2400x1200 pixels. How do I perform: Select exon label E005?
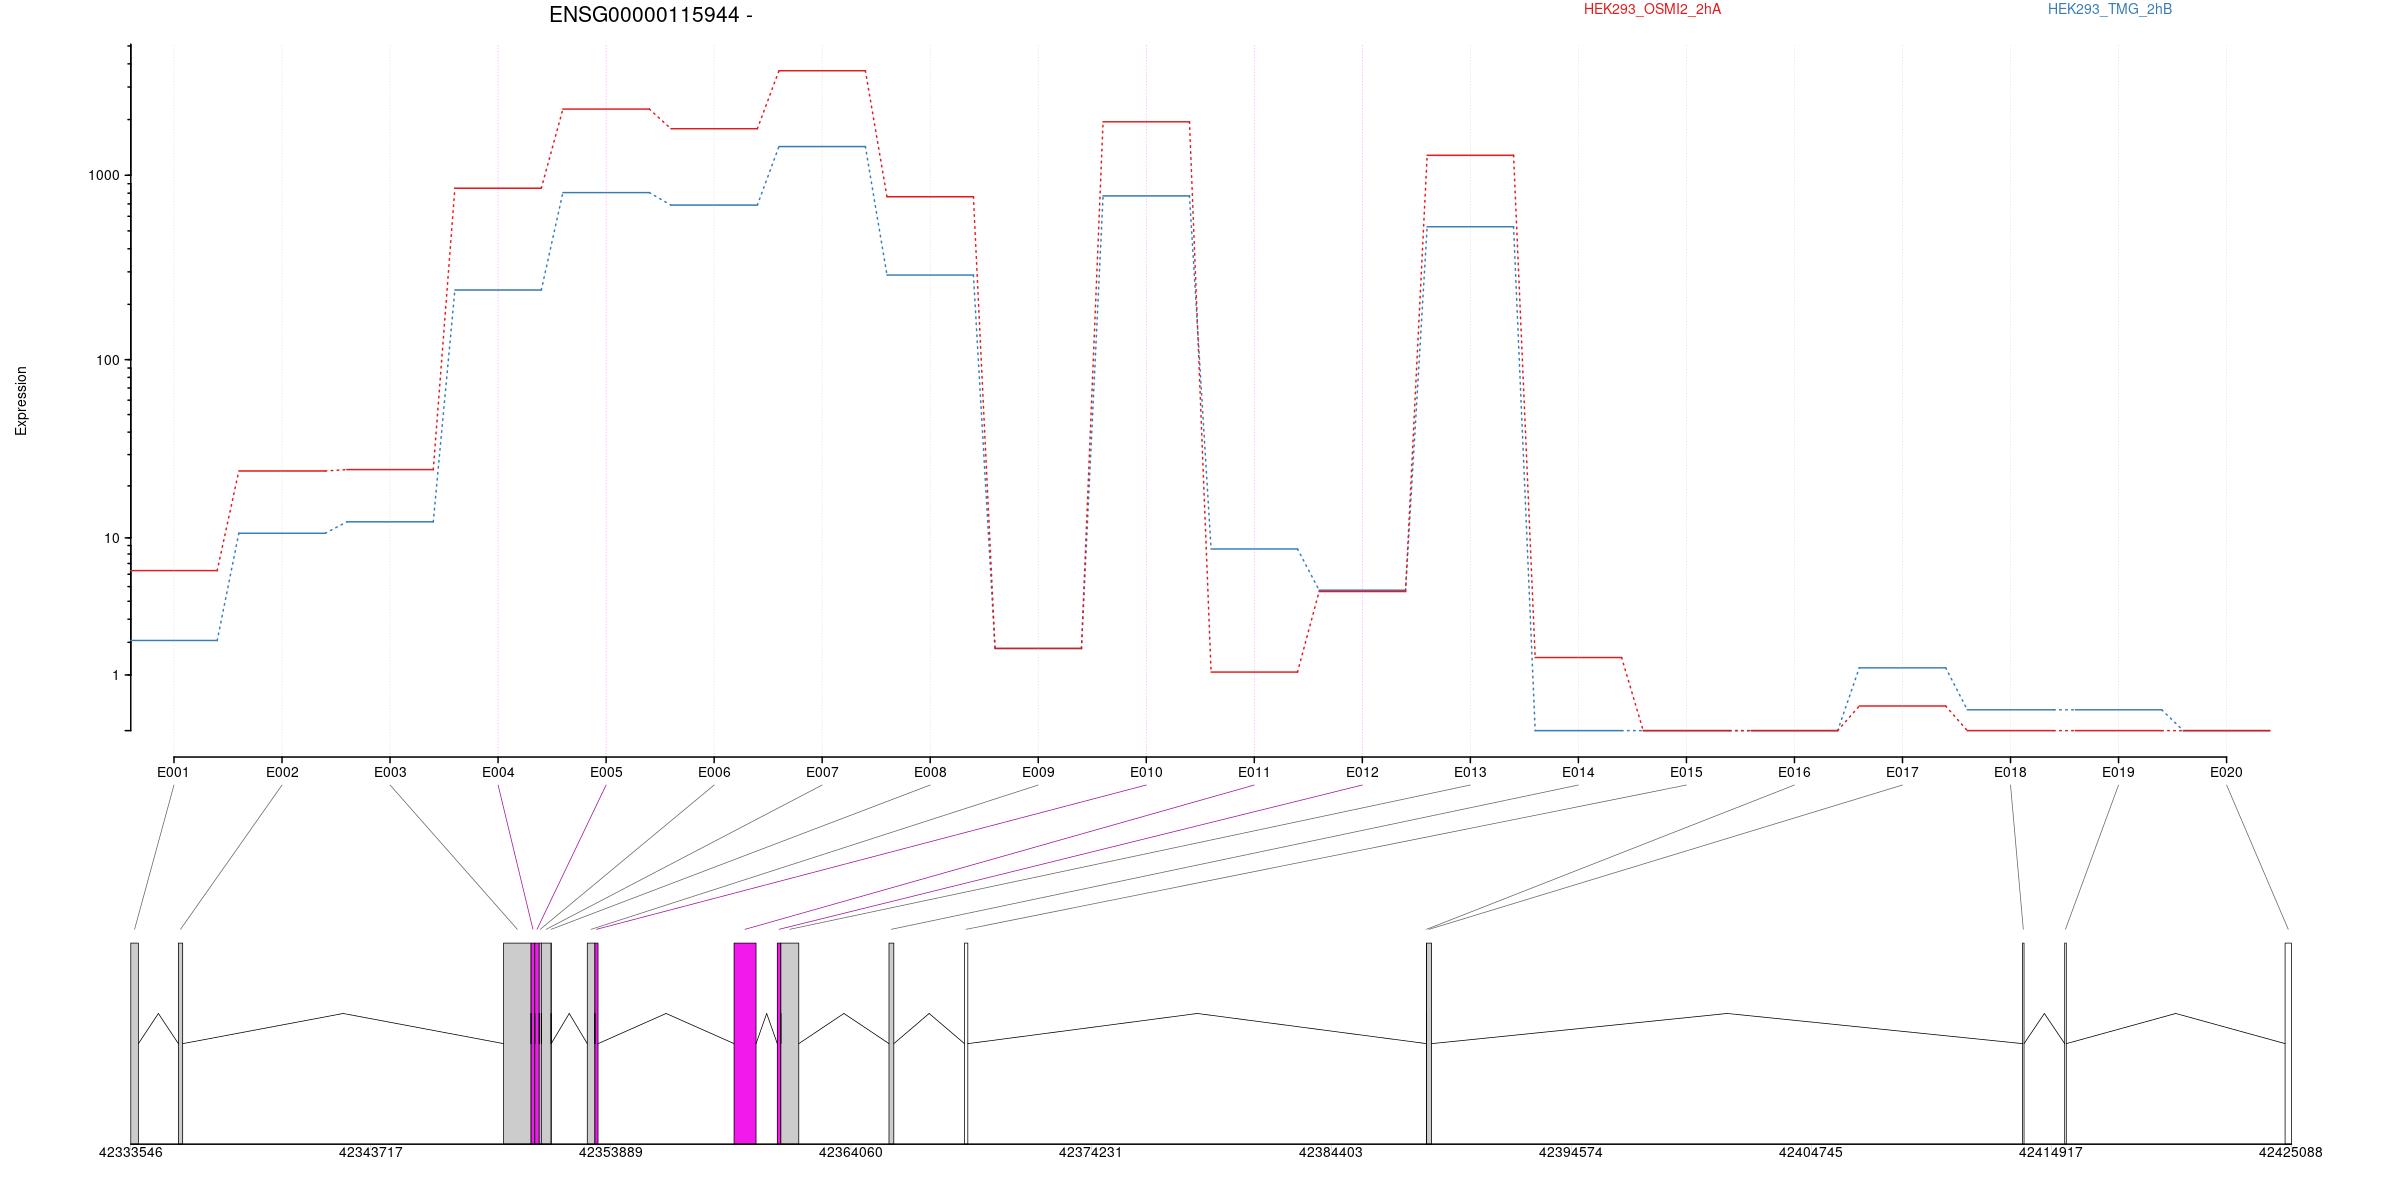pos(606,772)
